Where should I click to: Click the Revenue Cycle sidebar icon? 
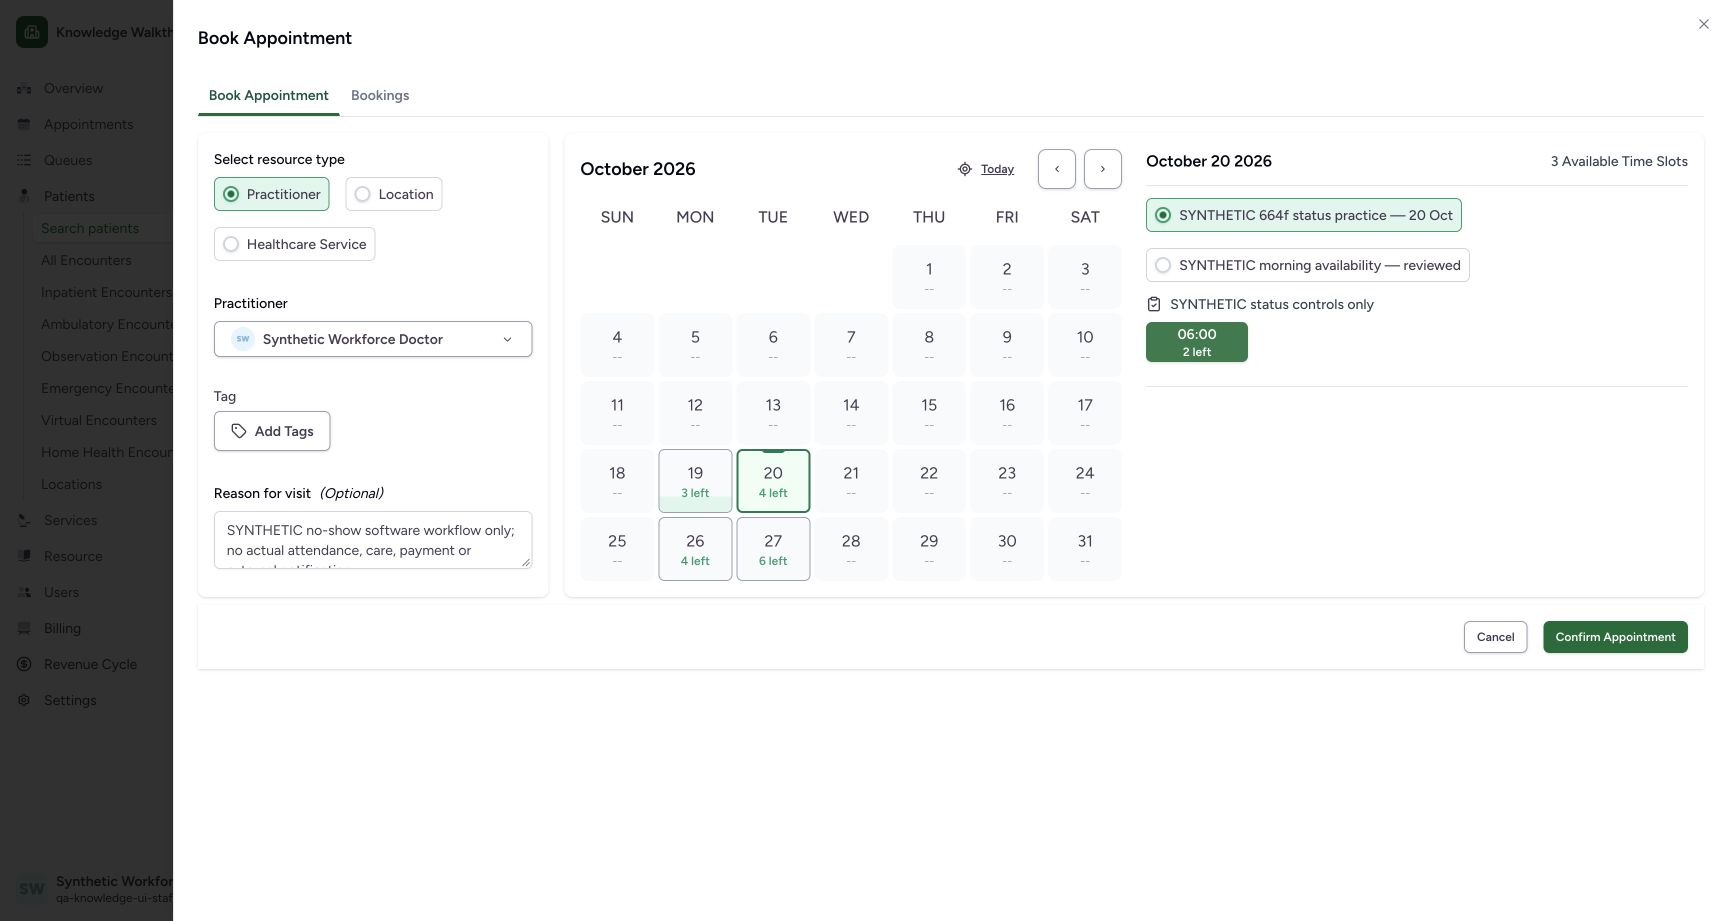24,664
